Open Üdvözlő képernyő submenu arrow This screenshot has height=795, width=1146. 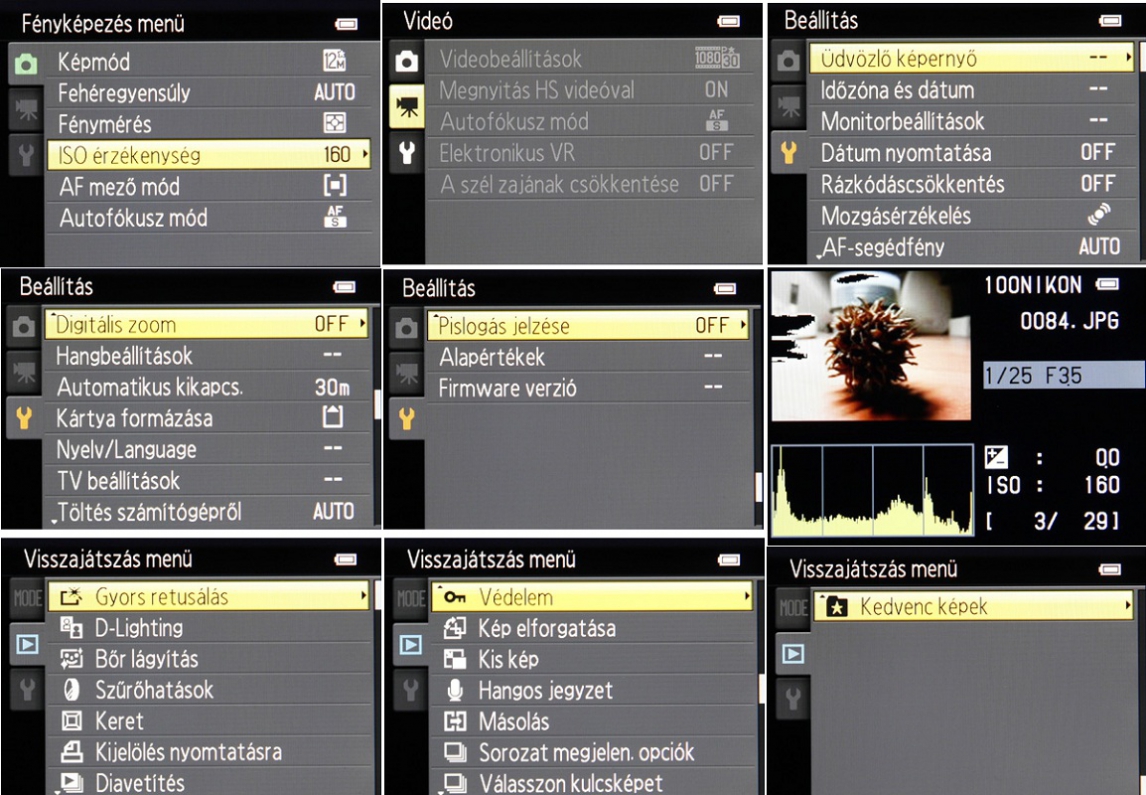tap(1130, 59)
